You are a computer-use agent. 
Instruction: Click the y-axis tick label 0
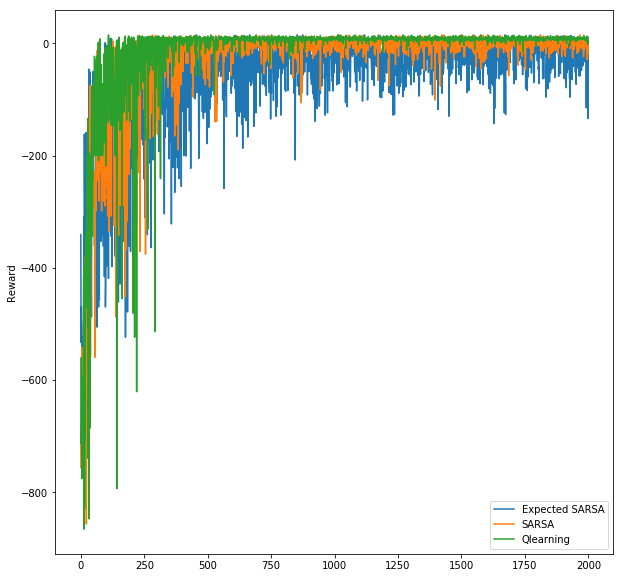click(x=46, y=44)
